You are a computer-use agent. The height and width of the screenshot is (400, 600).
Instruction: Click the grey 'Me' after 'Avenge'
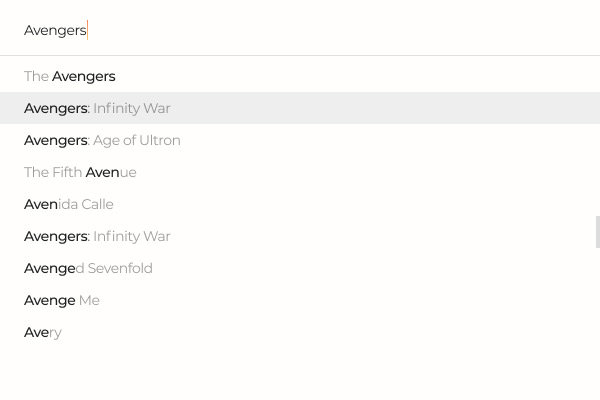click(89, 300)
